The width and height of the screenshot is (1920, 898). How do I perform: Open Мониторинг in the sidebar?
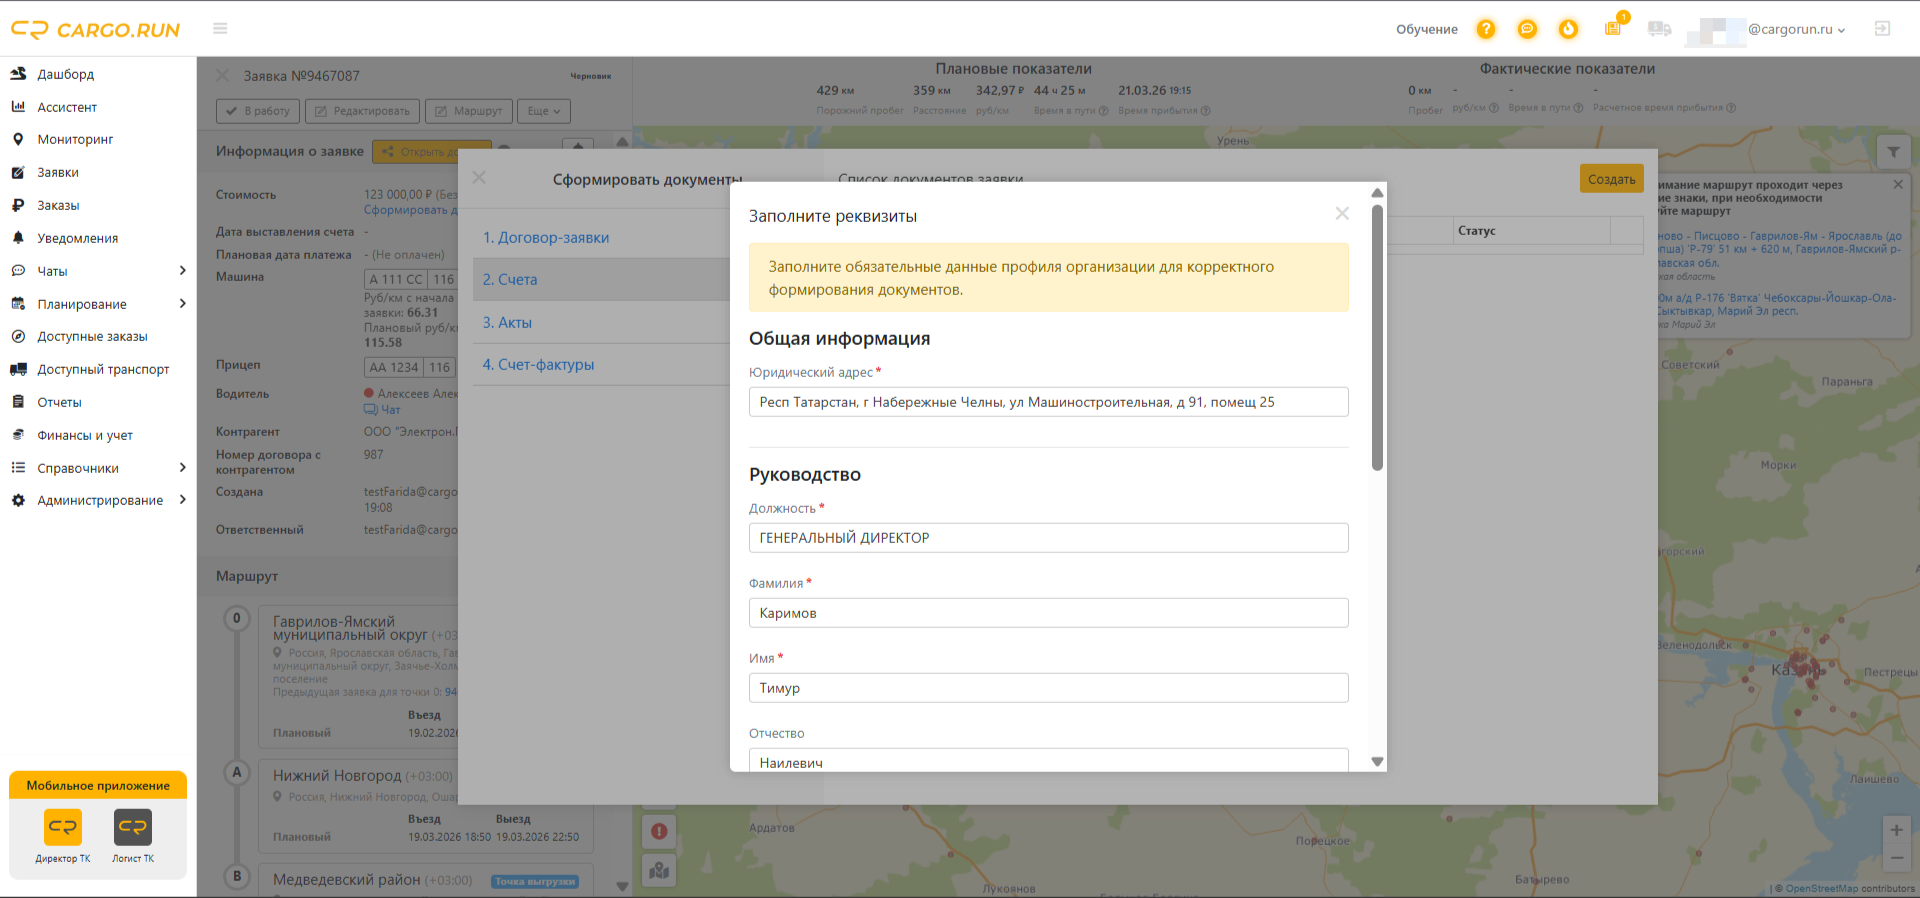(x=75, y=139)
